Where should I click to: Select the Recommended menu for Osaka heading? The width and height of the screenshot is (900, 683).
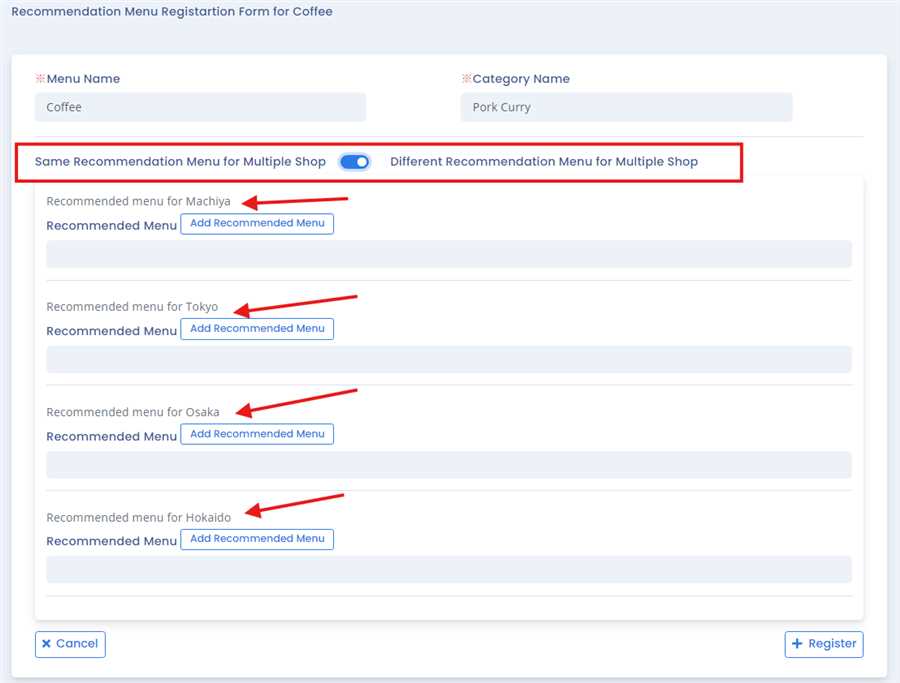click(x=133, y=412)
